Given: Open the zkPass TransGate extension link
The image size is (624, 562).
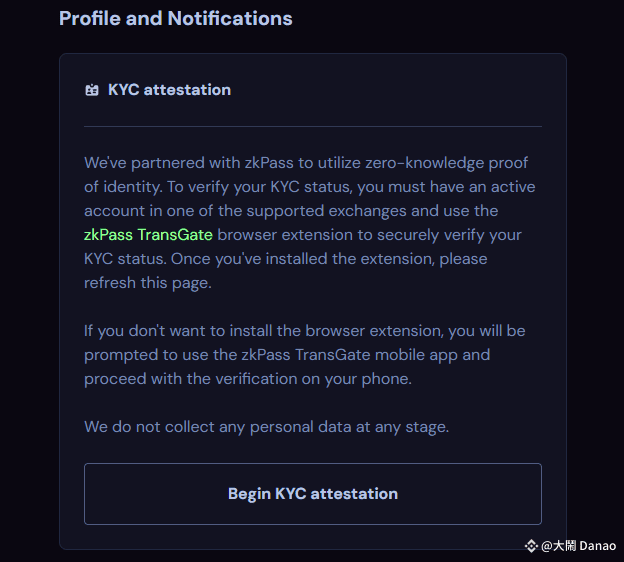Looking at the screenshot, I should [x=148, y=235].
